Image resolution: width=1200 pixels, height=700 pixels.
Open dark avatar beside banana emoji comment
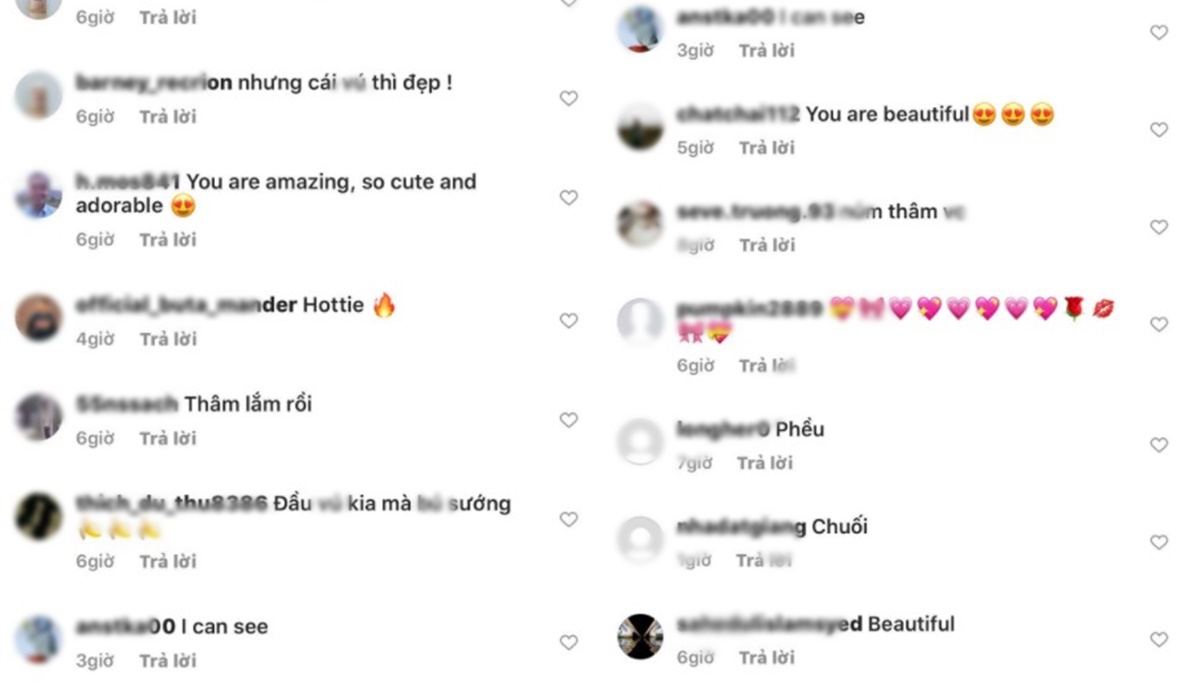tap(39, 516)
